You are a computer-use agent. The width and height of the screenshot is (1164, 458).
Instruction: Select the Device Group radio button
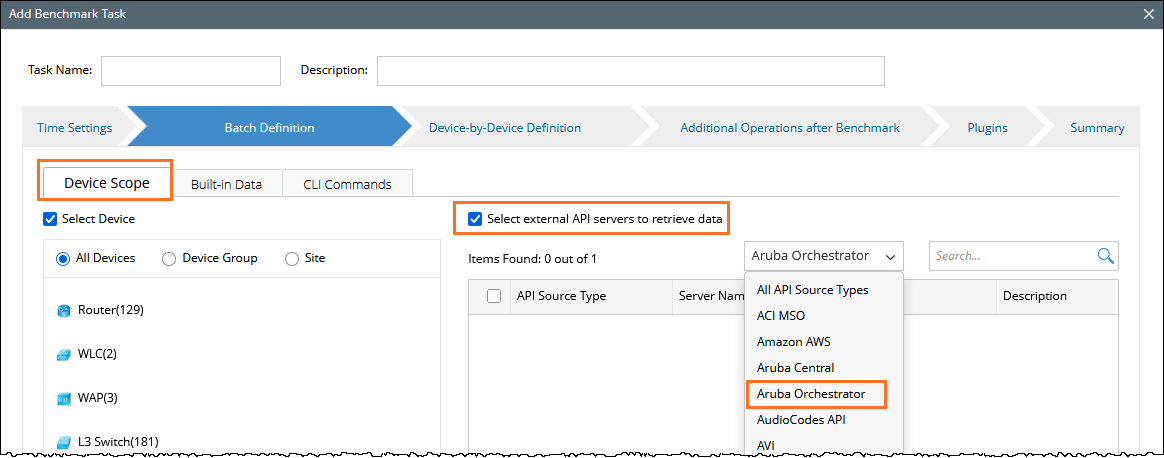169,258
